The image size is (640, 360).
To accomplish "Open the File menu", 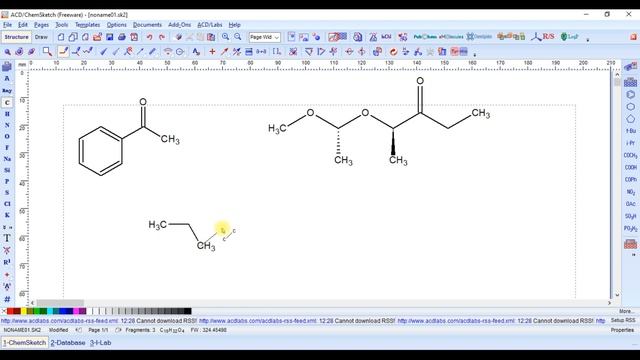I will (7, 25).
